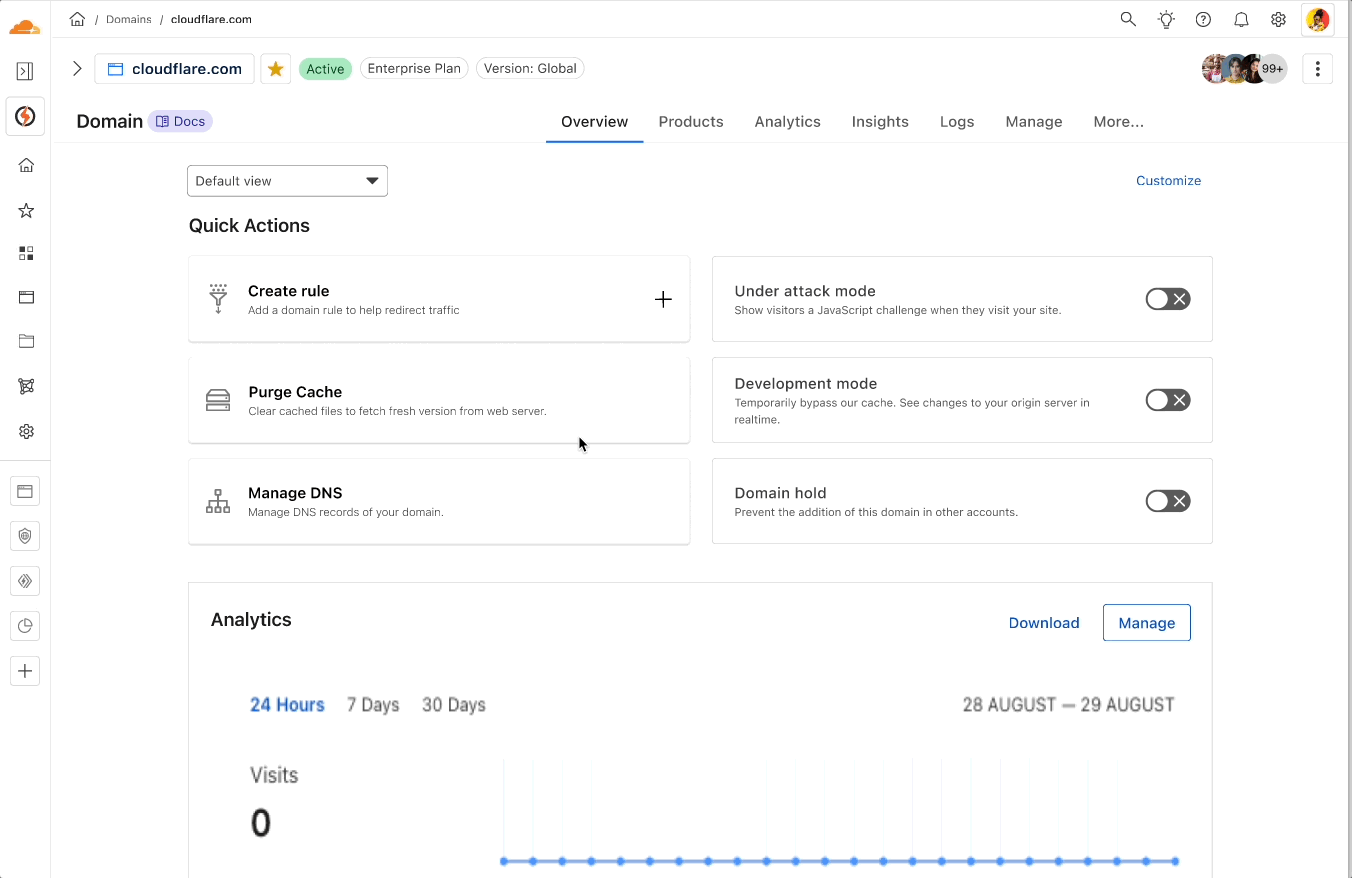Viewport: 1352px width, 878px height.
Task: Click the boxed shield icon in sidebar
Action: [25, 536]
